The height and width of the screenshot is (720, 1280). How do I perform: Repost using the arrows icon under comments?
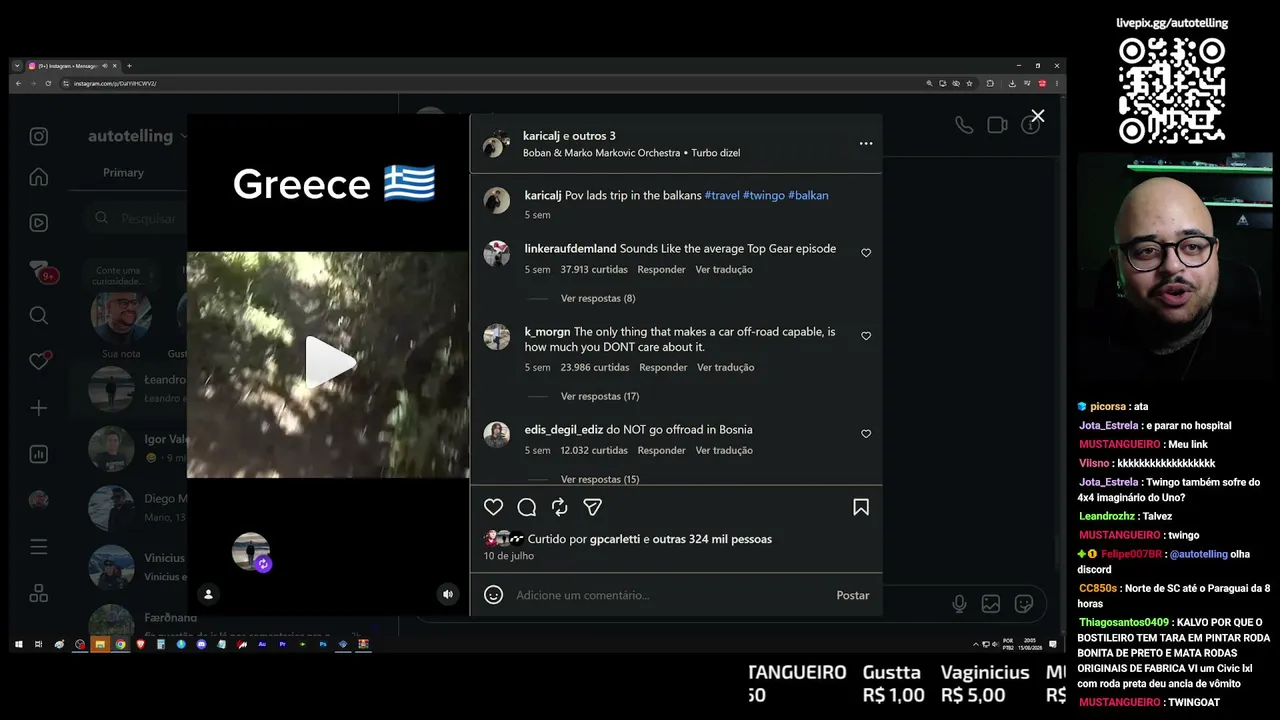[x=560, y=507]
